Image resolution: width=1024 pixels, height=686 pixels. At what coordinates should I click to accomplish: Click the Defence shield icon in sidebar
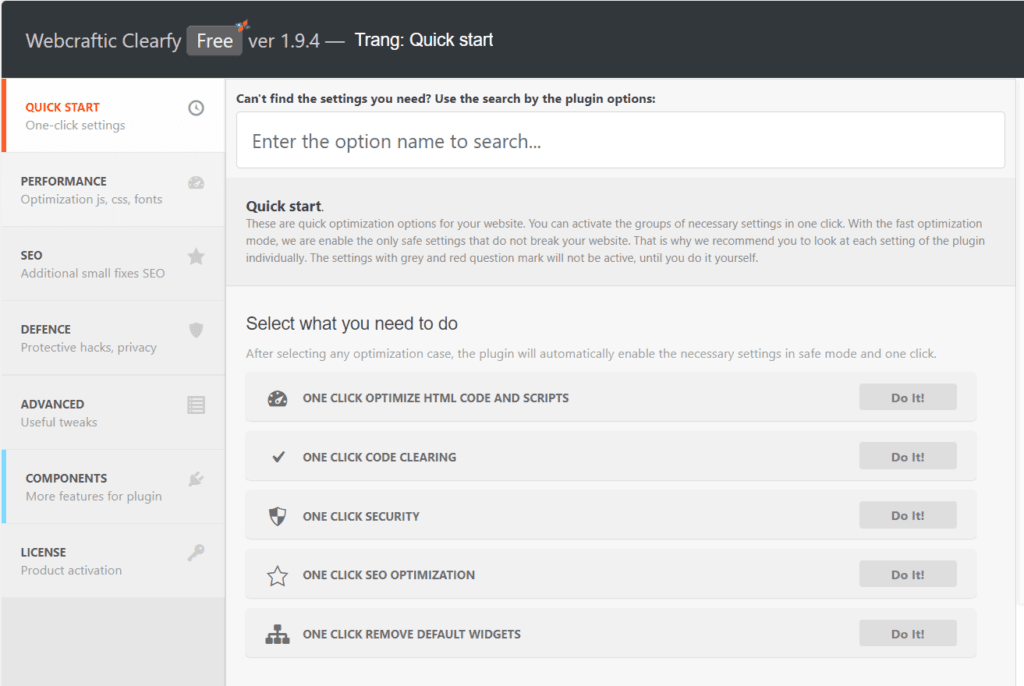pyautogui.click(x=196, y=330)
